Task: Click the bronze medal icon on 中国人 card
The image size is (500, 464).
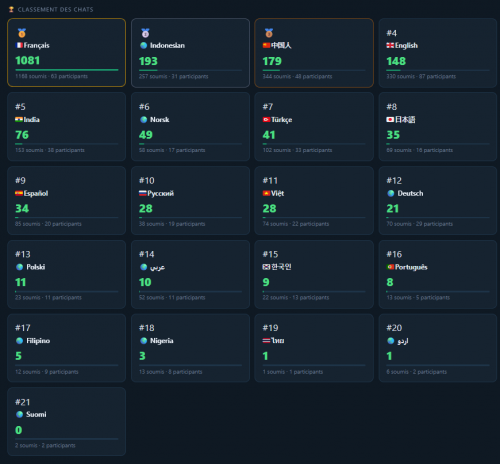Action: click(x=269, y=33)
